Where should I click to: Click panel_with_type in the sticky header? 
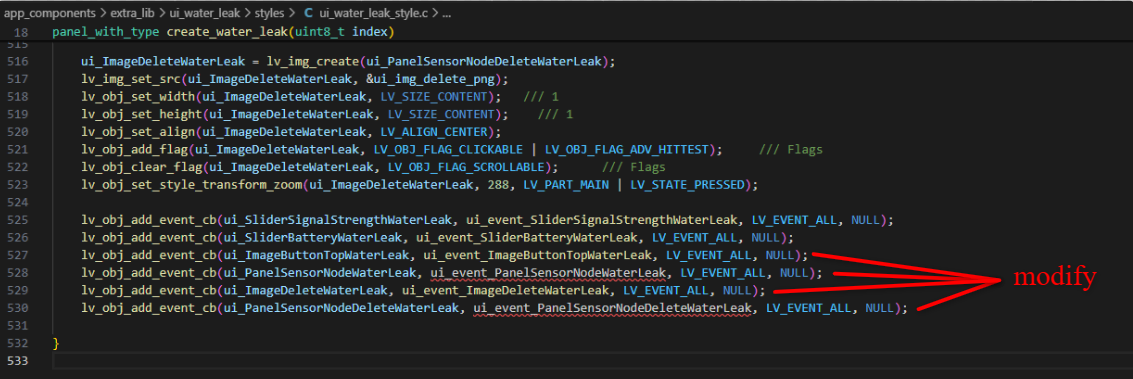coord(106,32)
